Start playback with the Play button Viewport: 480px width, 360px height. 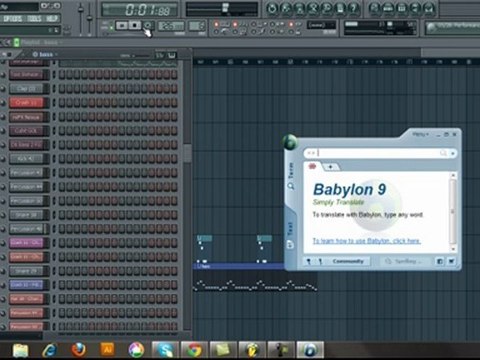(x=122, y=25)
